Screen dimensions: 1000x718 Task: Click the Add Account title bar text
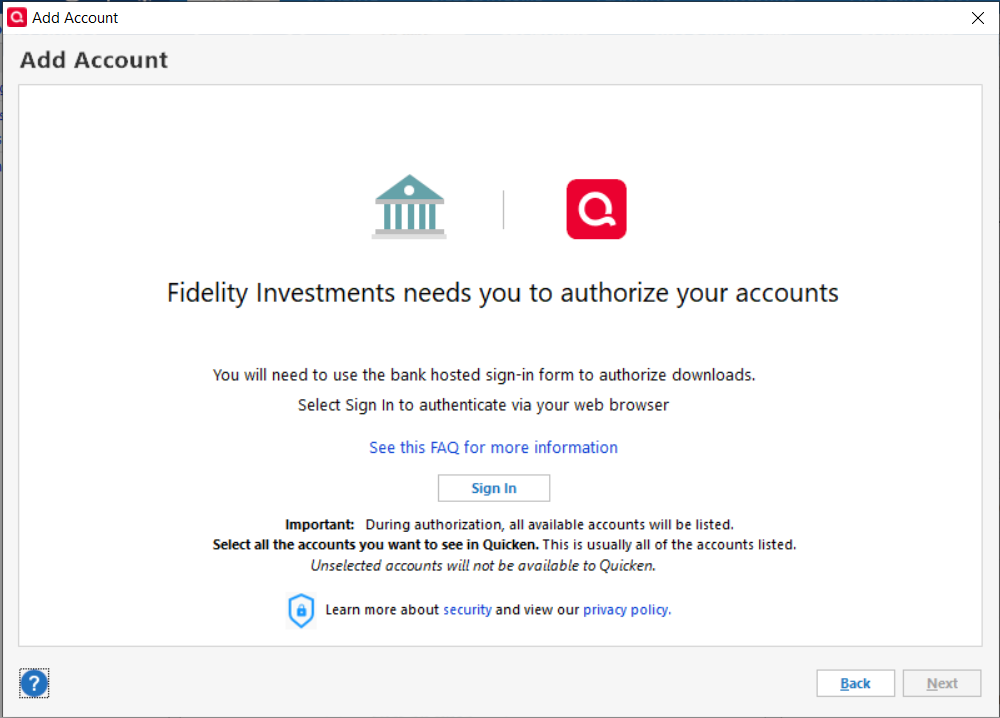pos(75,18)
